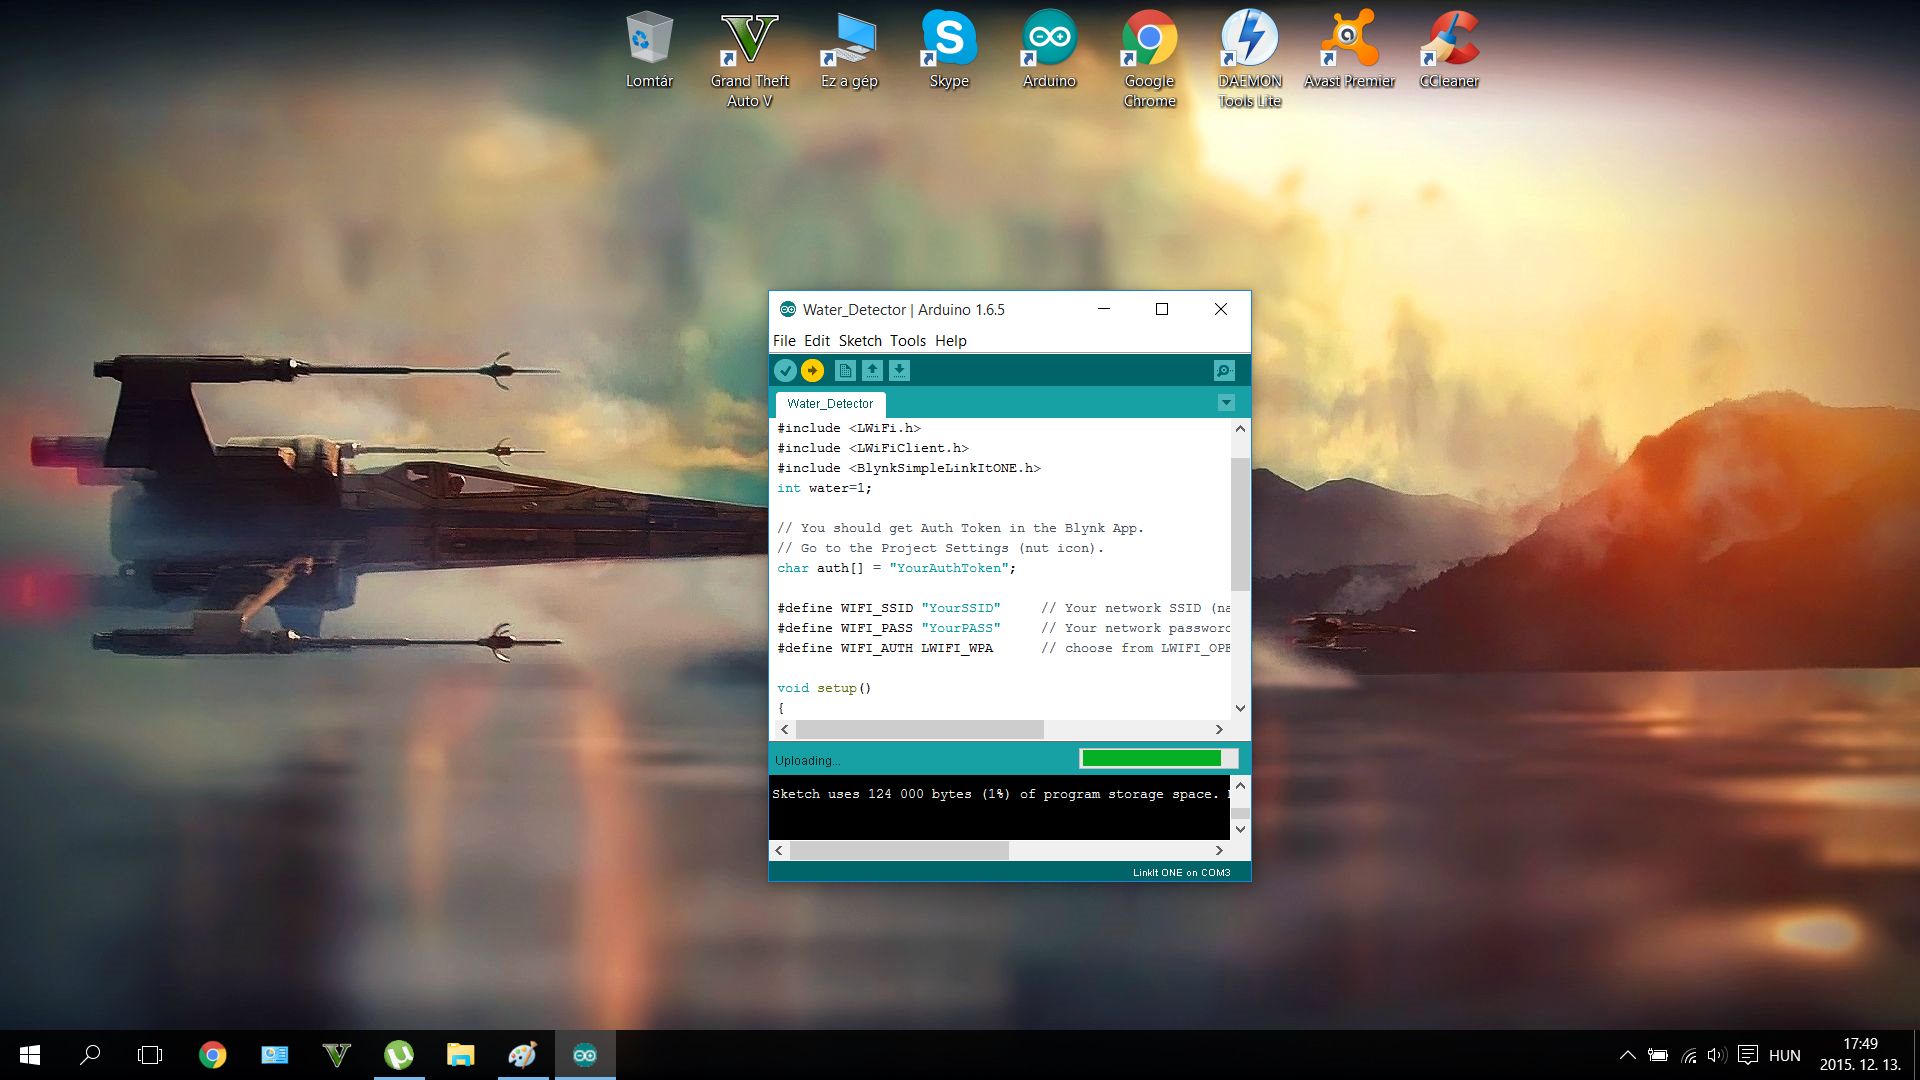Open taskbar Search magnifier

click(90, 1055)
